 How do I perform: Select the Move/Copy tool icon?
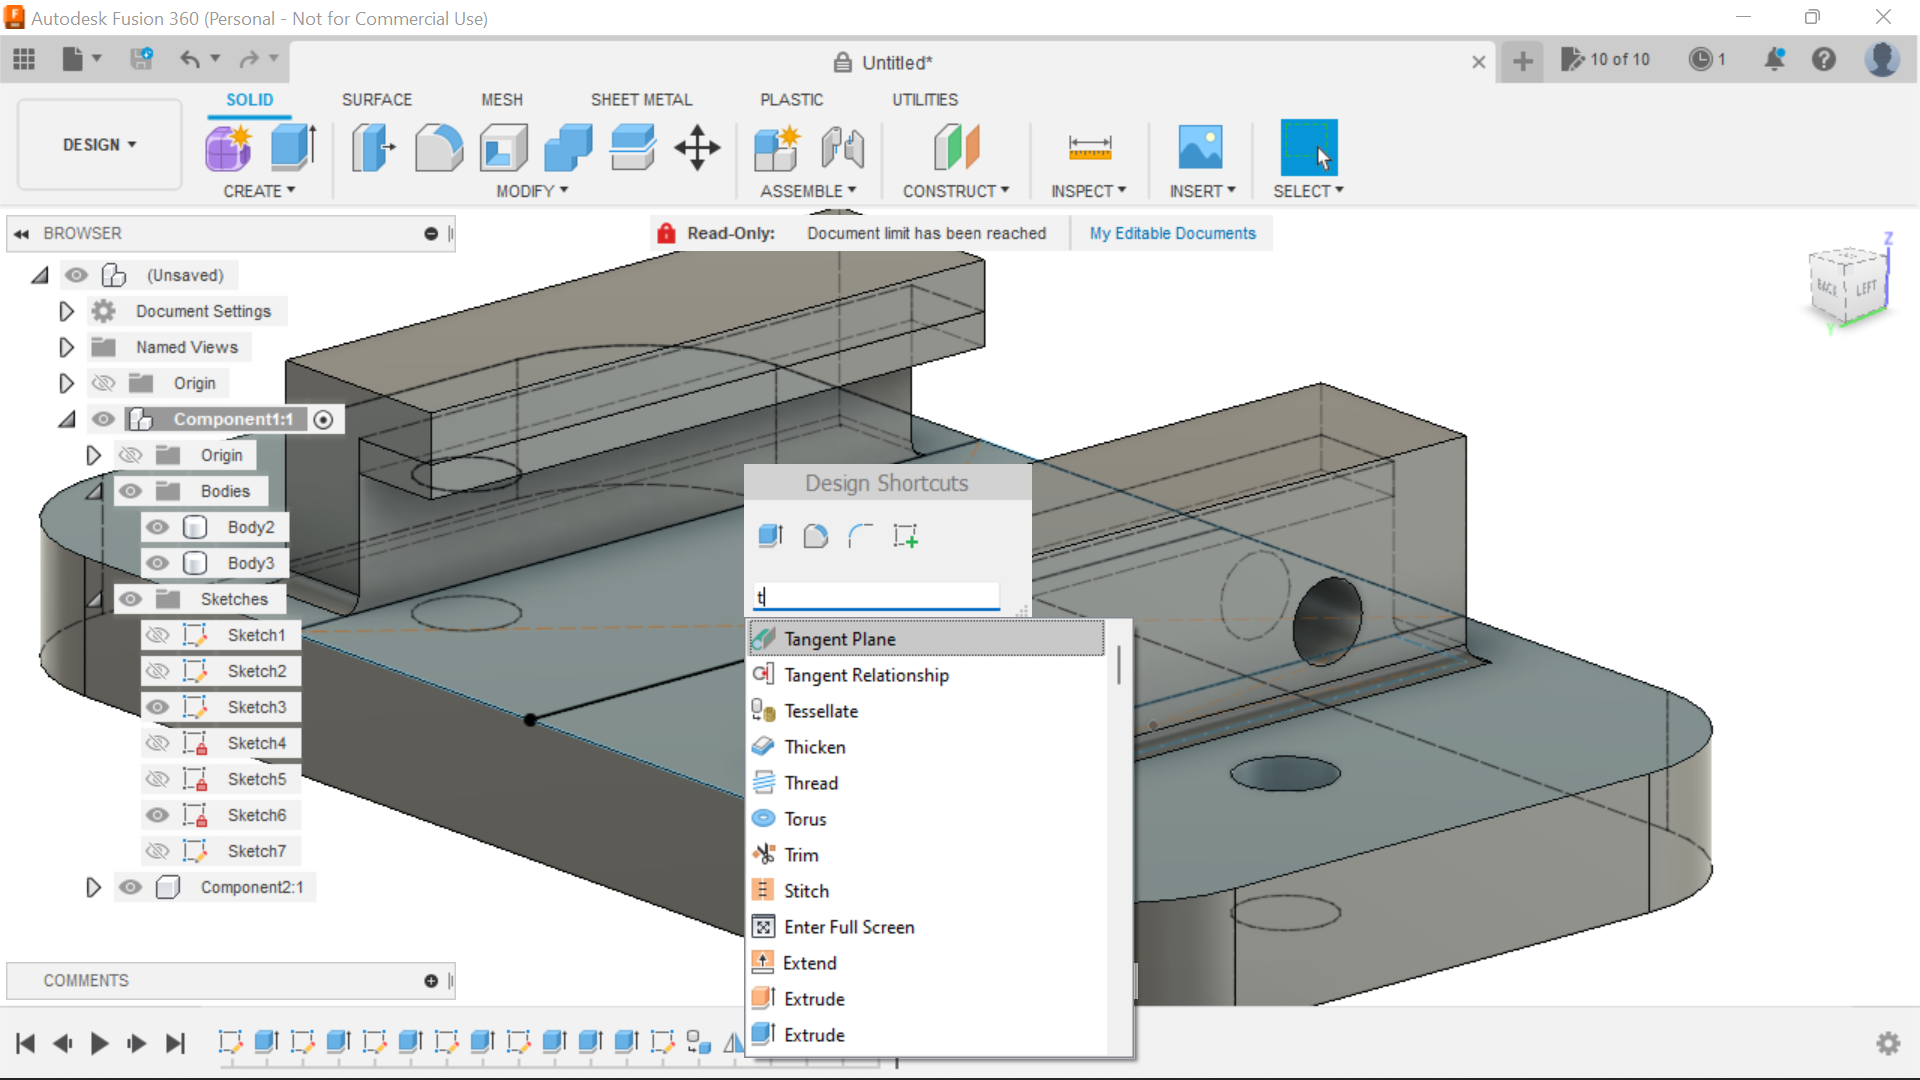697,148
